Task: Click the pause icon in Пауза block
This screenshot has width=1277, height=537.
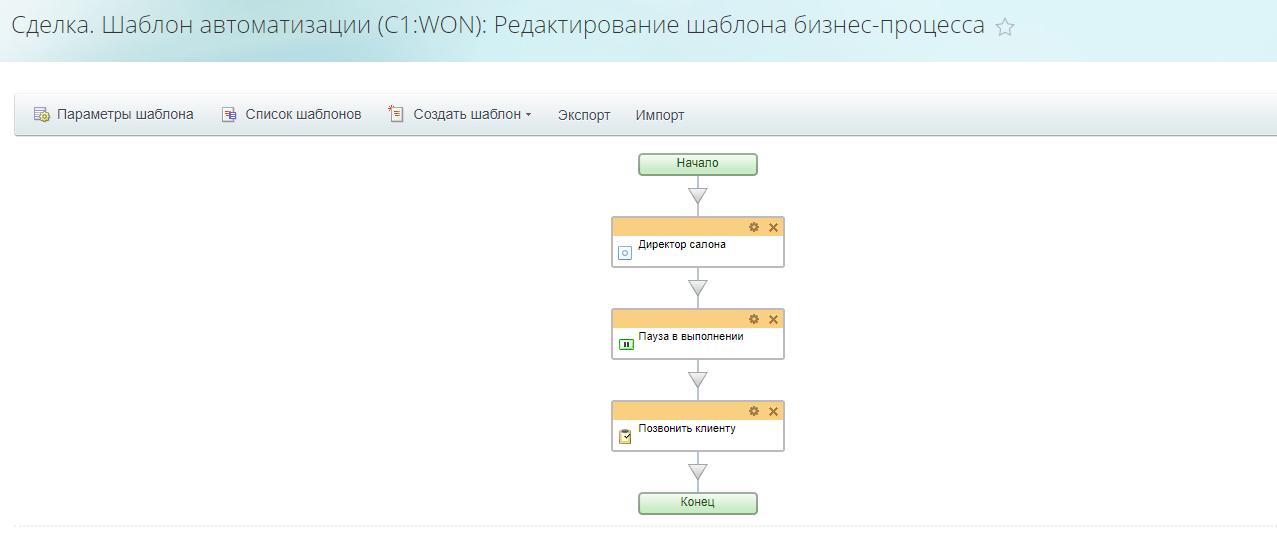Action: (x=626, y=345)
